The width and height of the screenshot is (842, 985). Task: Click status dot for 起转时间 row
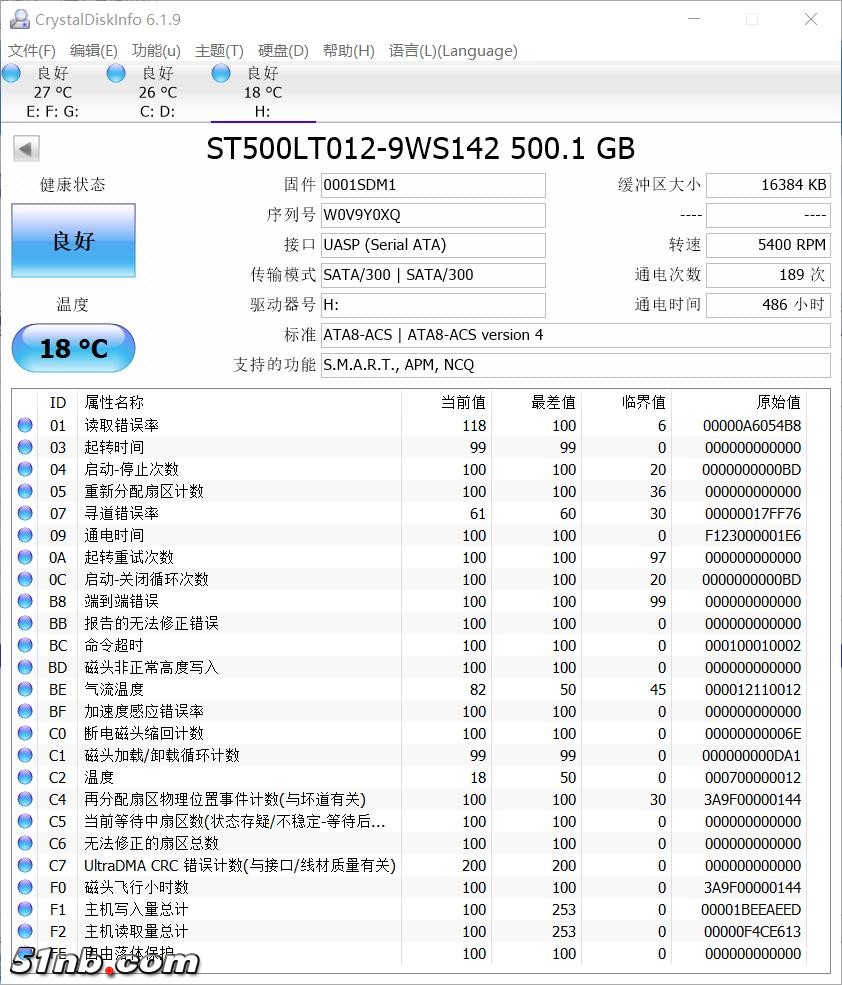(x=25, y=447)
